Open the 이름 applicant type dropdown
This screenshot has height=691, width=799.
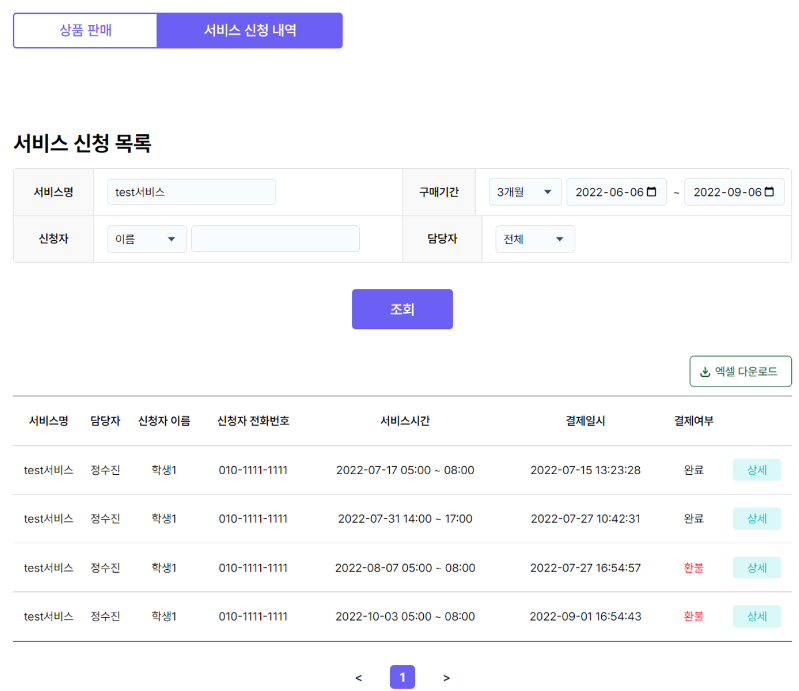point(146,239)
